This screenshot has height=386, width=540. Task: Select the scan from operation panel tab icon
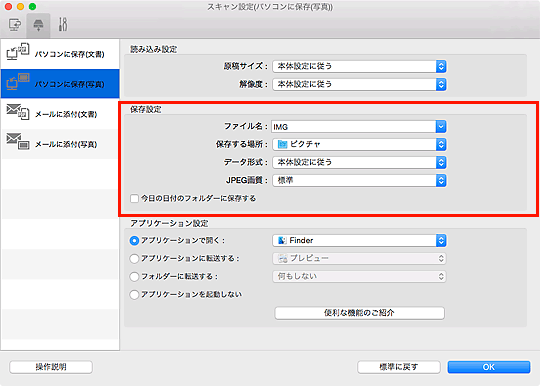click(38, 25)
